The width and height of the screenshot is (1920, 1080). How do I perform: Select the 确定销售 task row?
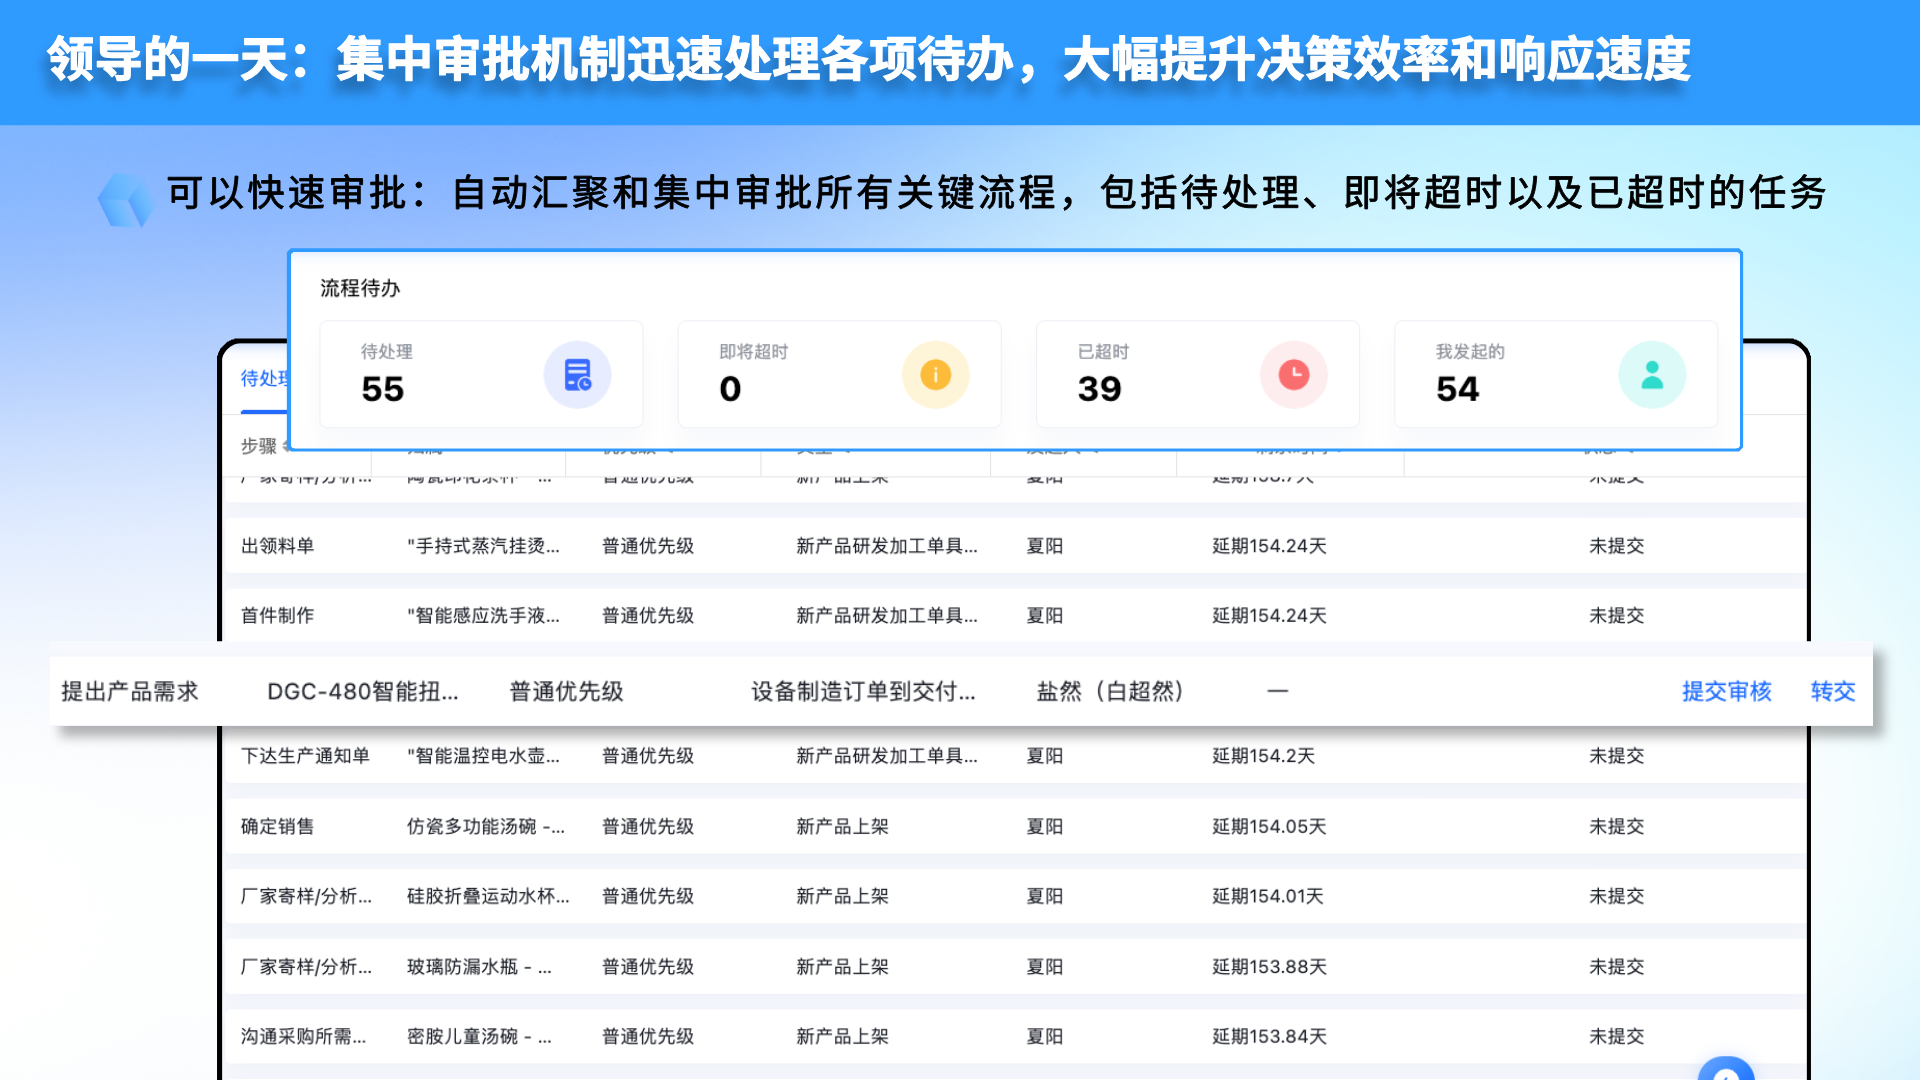[x=1015, y=826]
